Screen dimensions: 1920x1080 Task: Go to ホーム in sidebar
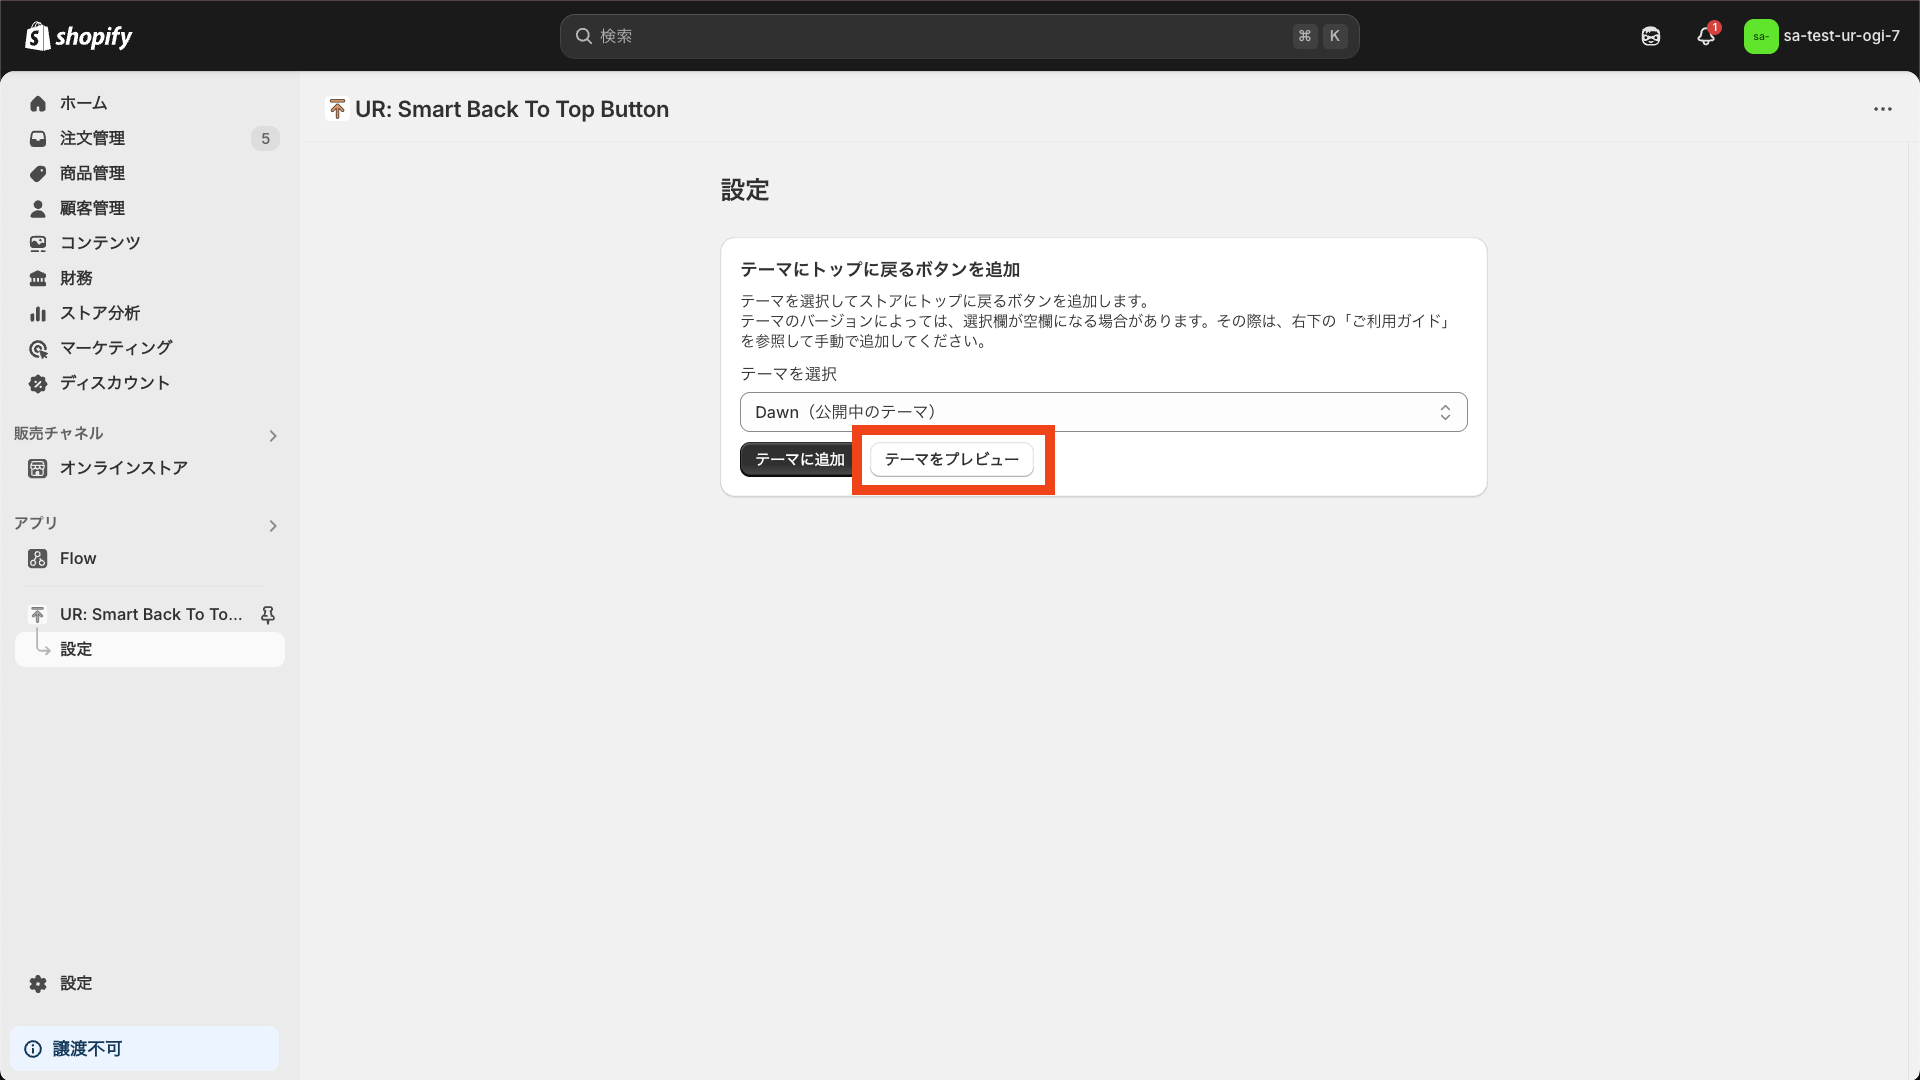[83, 103]
